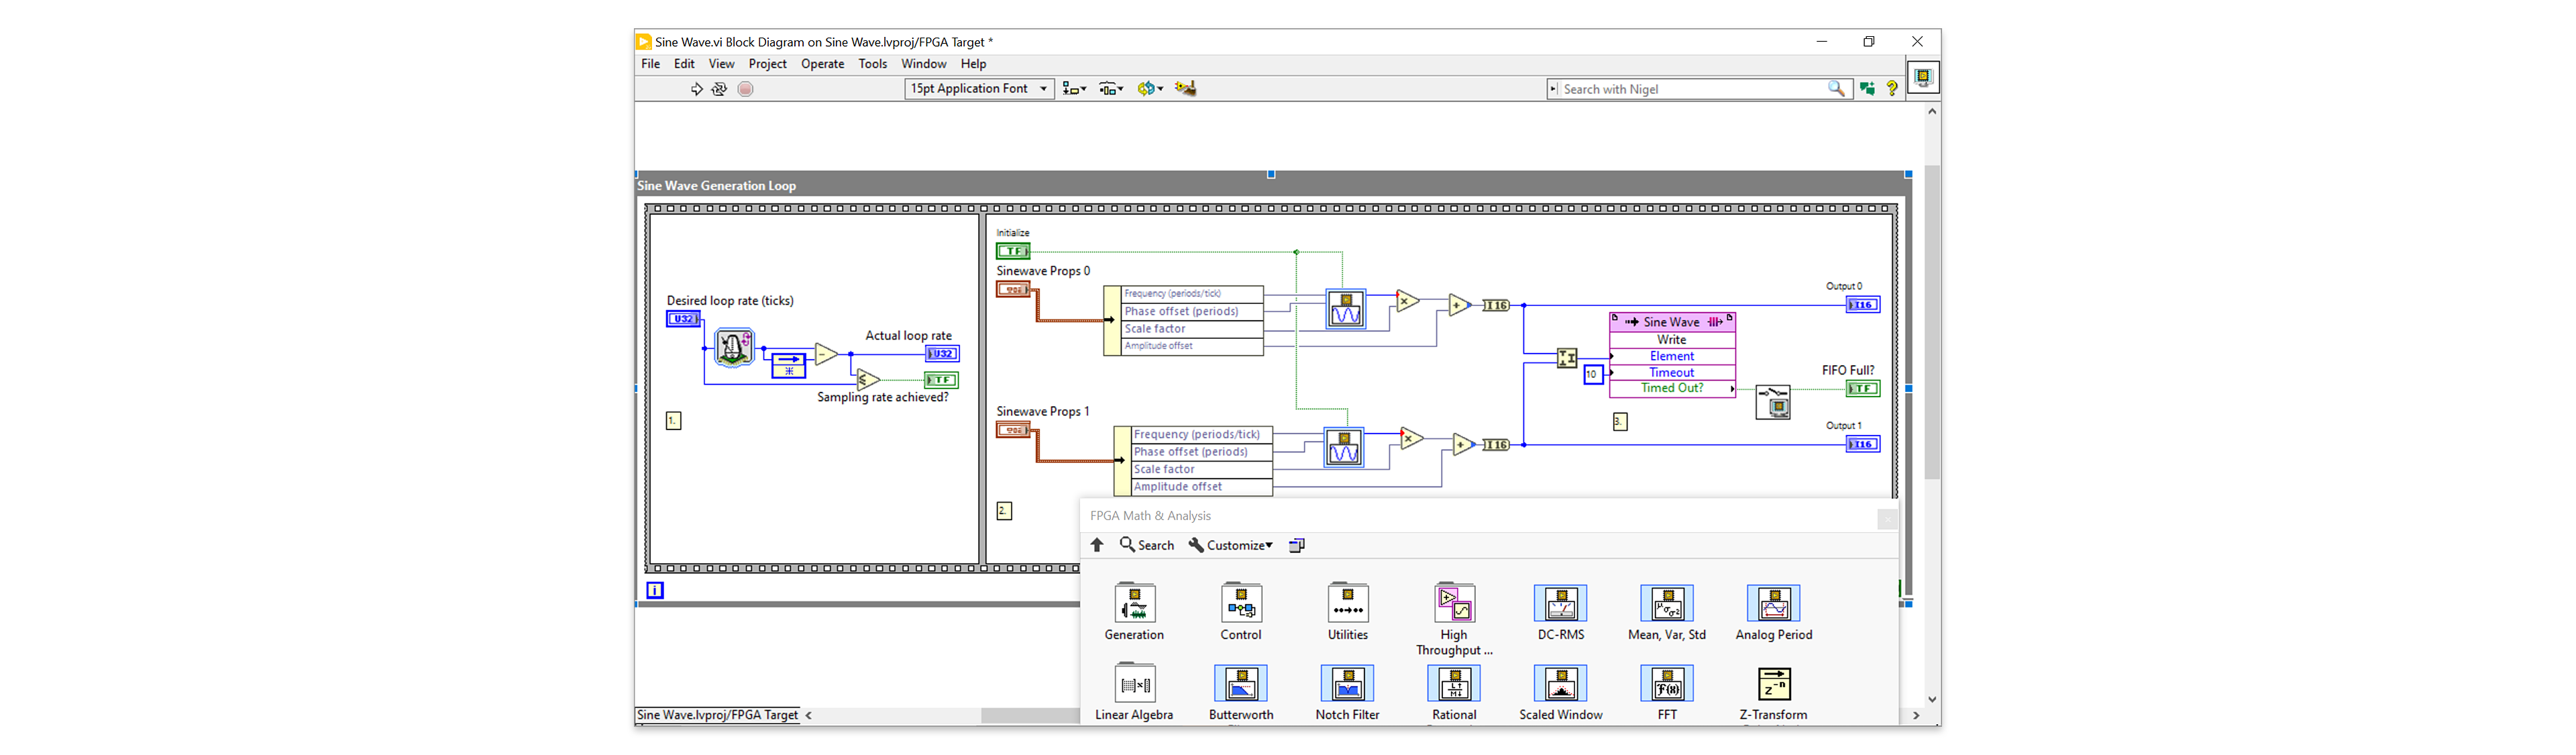Click the Output 1 I16 indicator
The width and height of the screenshot is (2576, 755).
[x=1862, y=444]
